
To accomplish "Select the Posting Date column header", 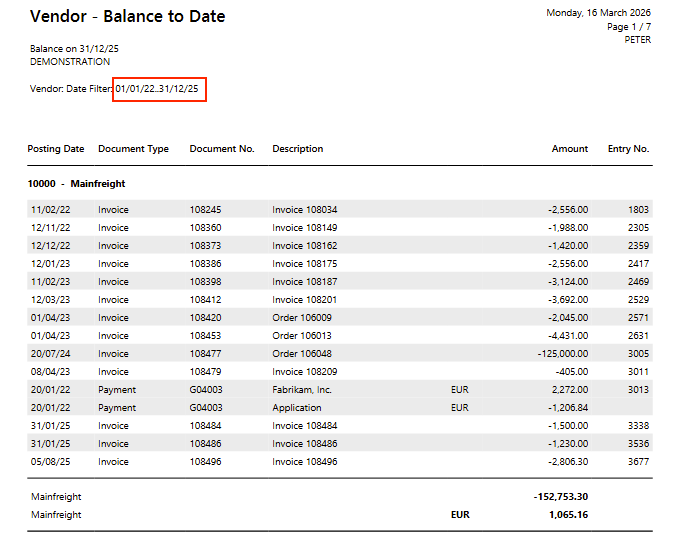I will coord(56,149).
